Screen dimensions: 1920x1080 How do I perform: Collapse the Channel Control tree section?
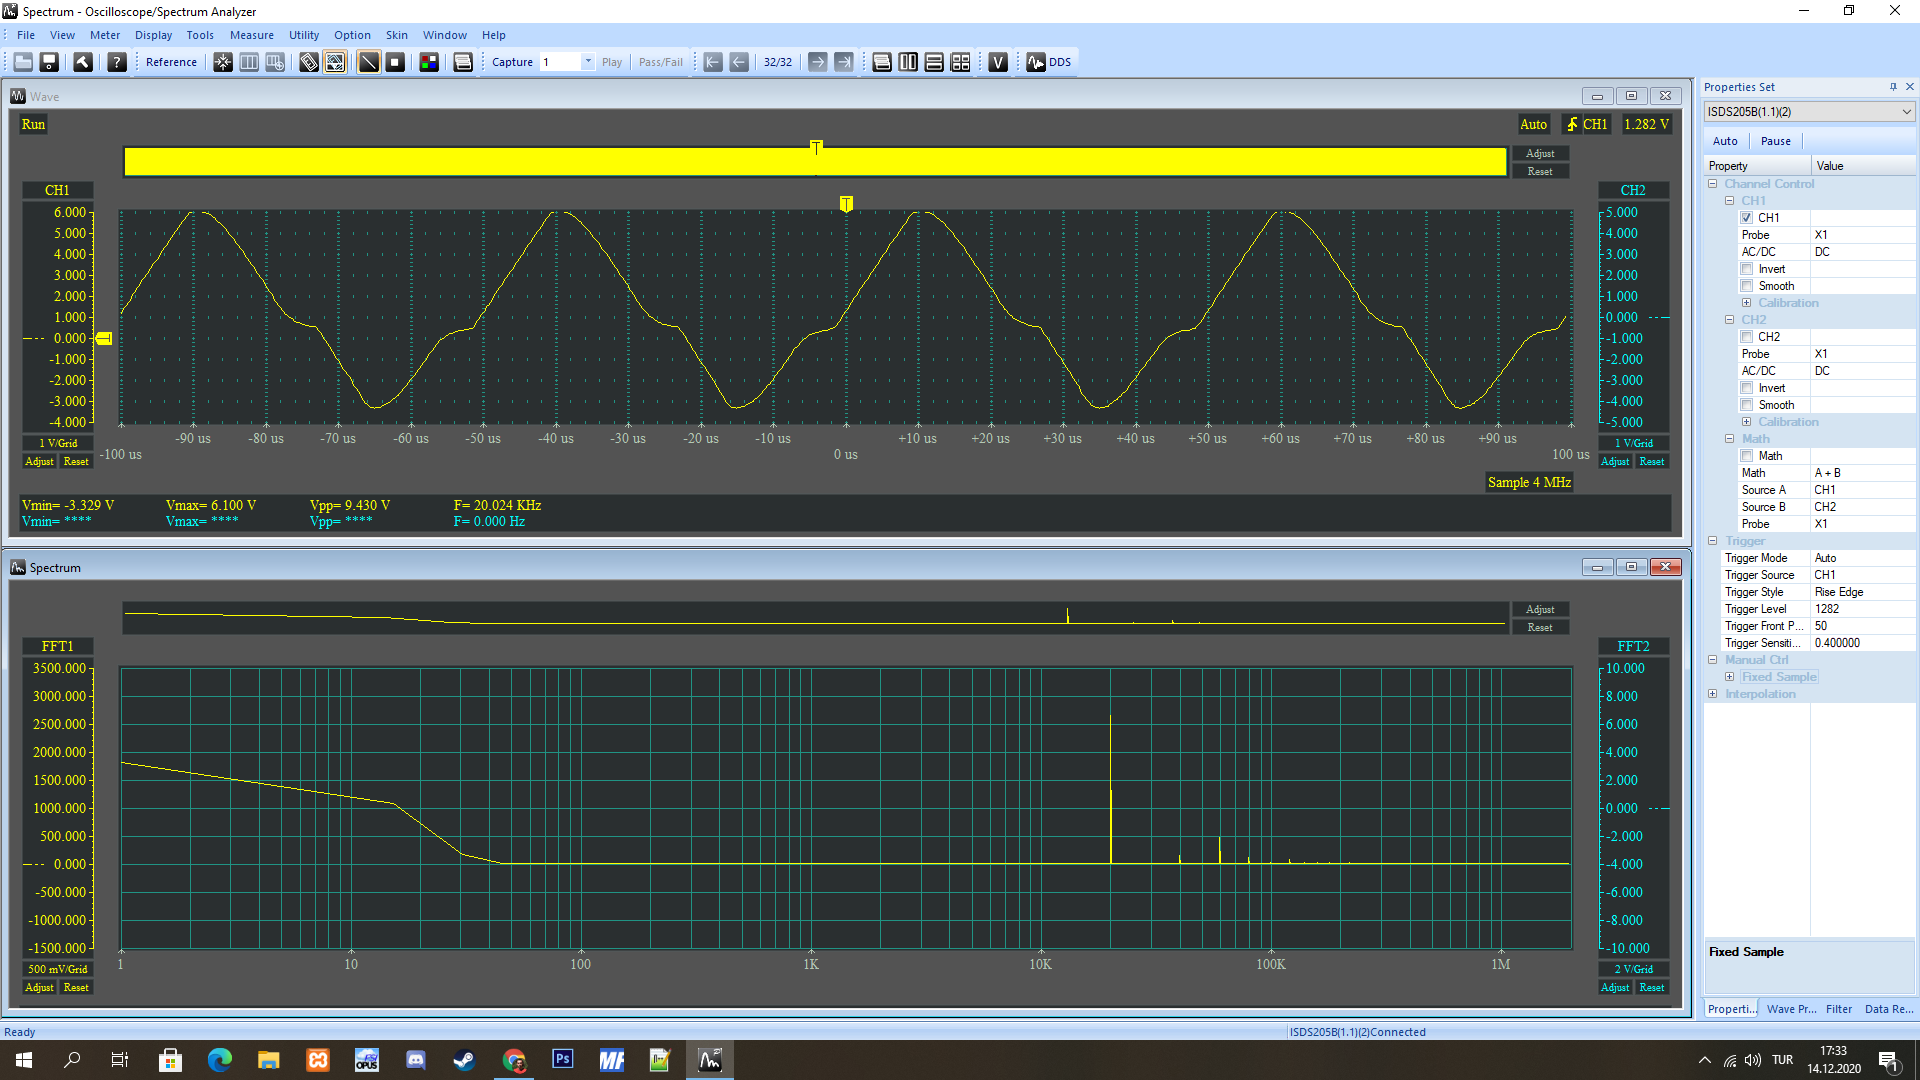(1713, 184)
